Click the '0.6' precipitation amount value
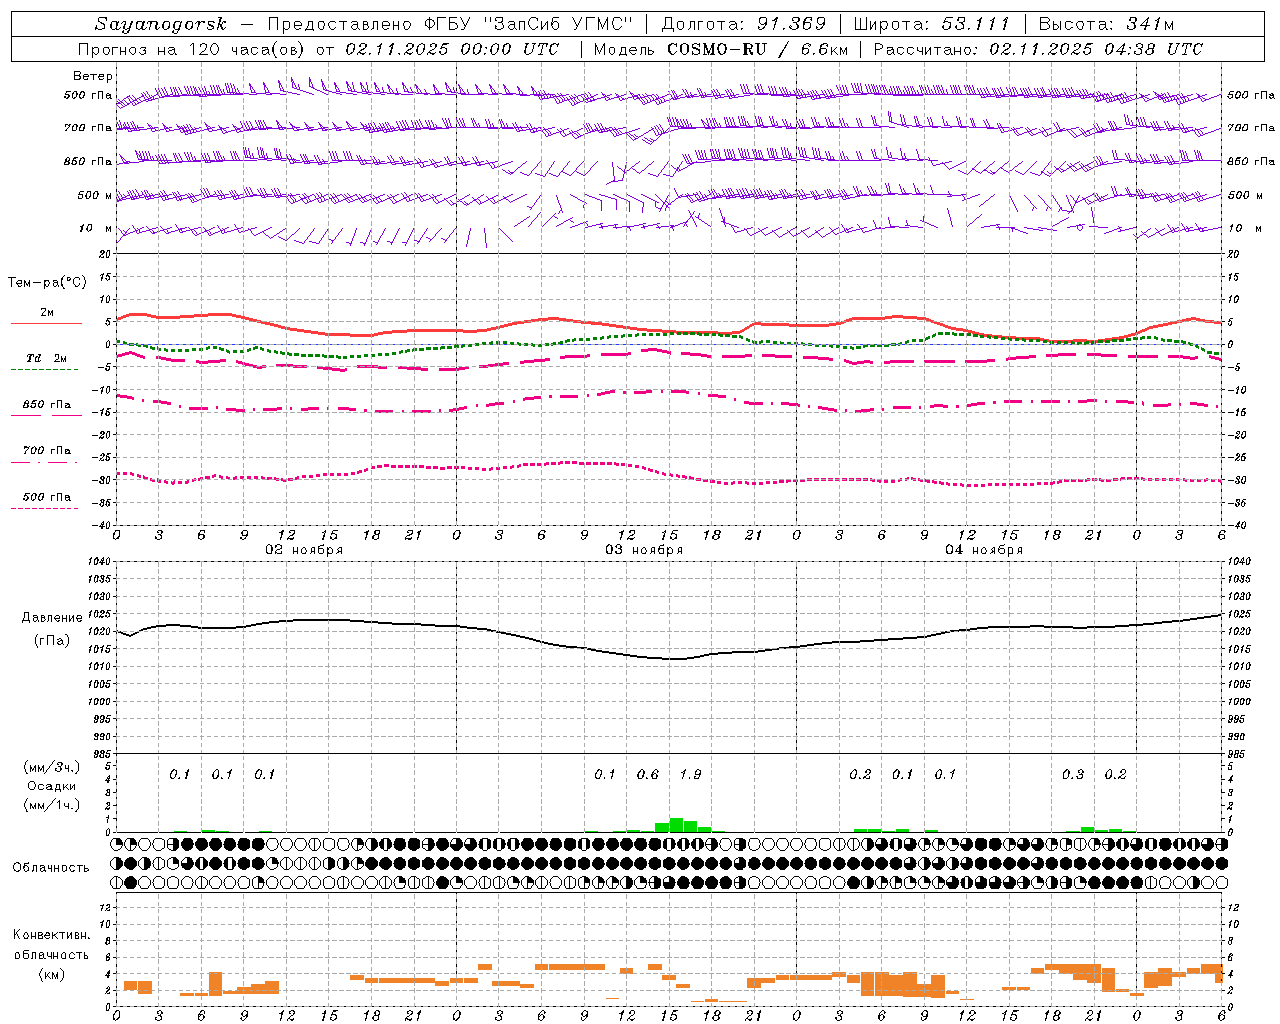Image resolution: width=1280 pixels, height=1024 pixels. coord(648,774)
